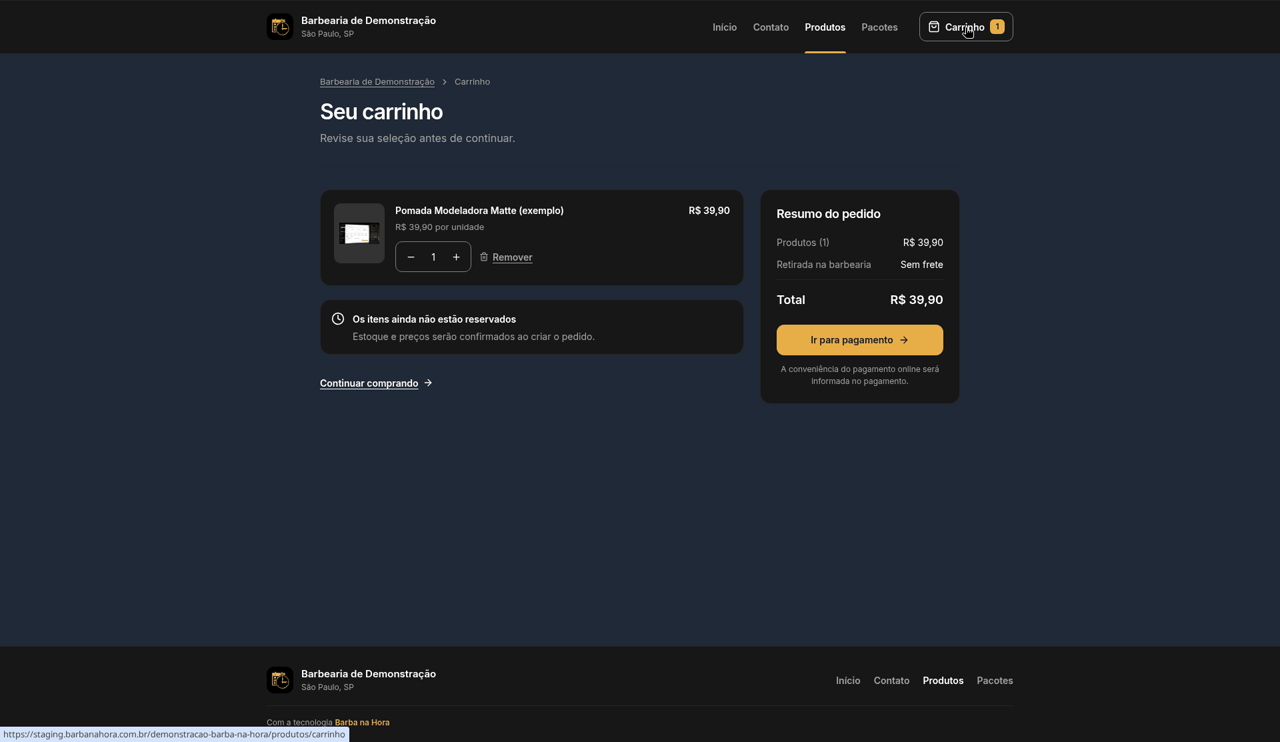Click the arrow icon after Continuar comprando
1280x742 pixels.
[x=428, y=383]
